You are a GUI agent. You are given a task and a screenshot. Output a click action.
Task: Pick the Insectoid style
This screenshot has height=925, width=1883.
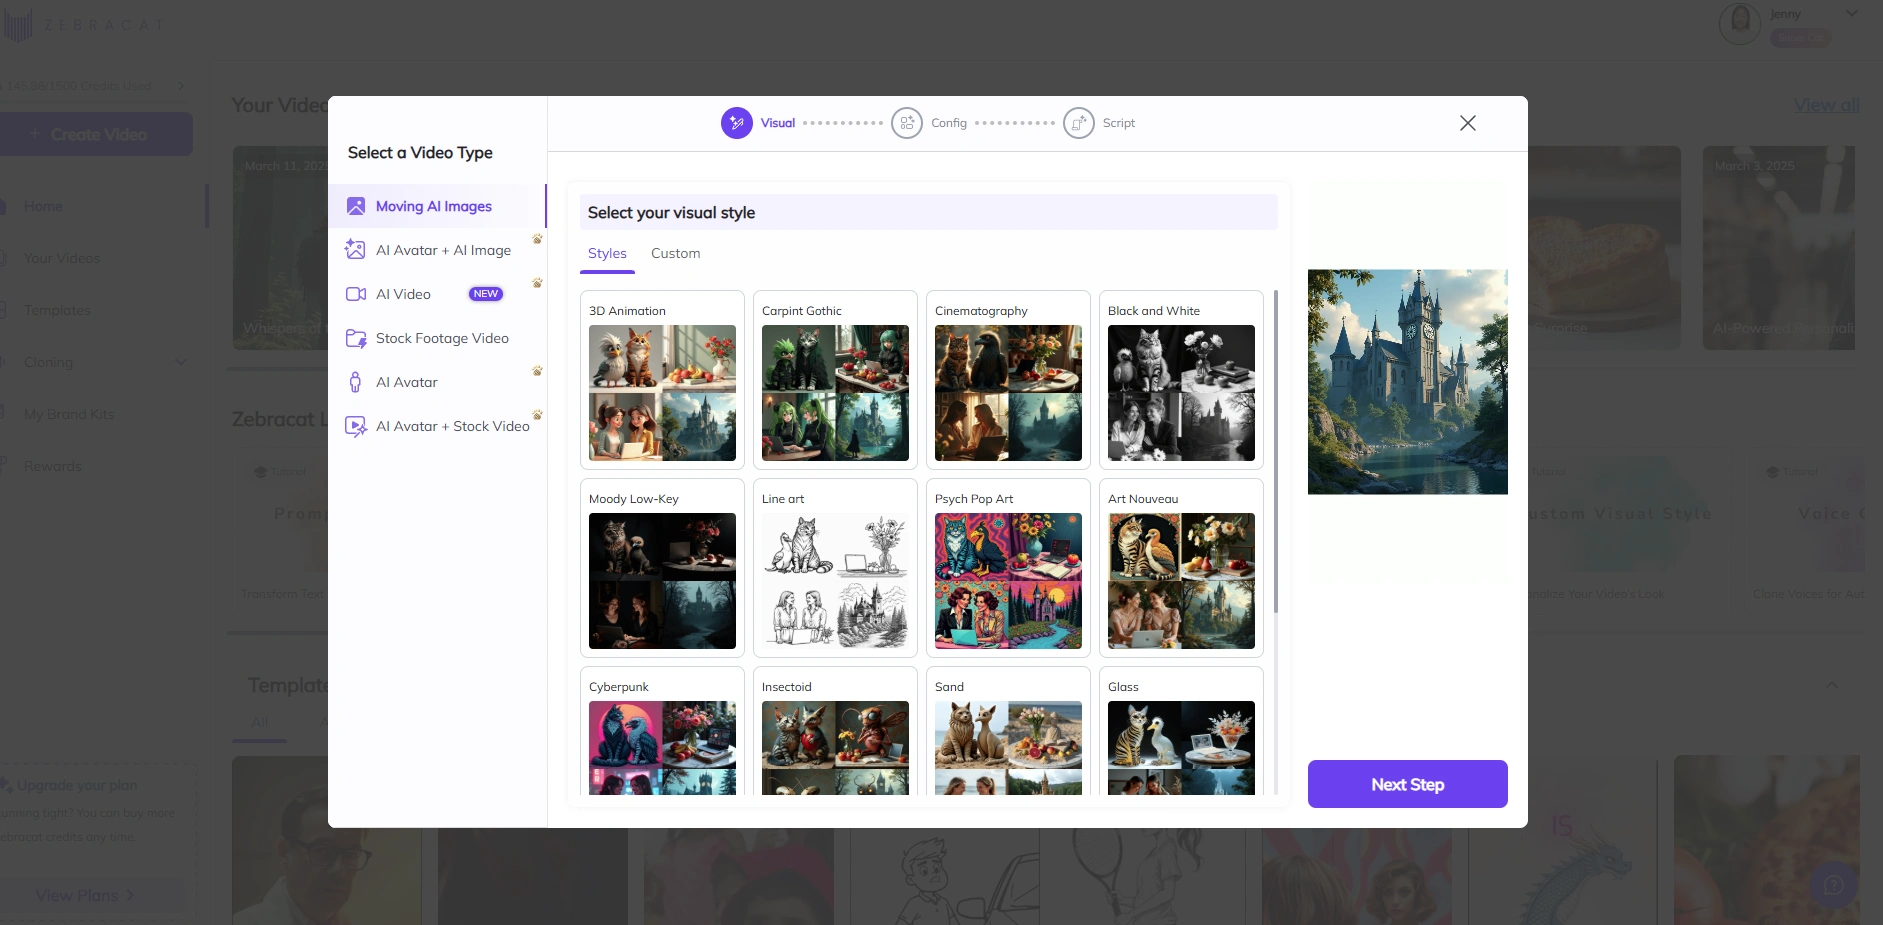[835, 732]
